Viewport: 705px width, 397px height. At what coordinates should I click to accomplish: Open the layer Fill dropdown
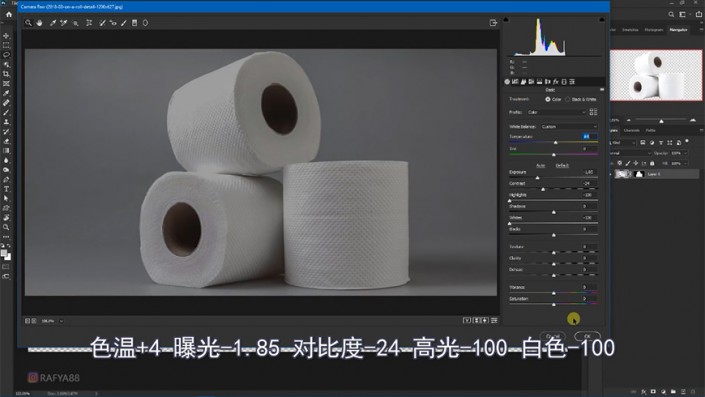click(685, 163)
